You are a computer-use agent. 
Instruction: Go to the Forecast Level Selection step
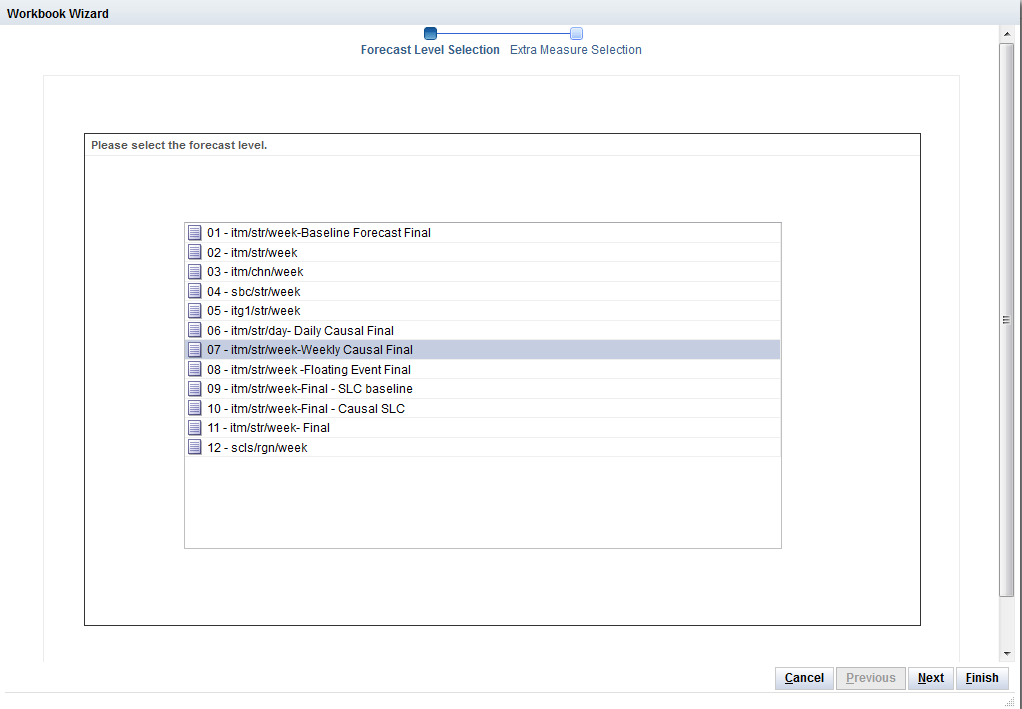pyautogui.click(x=430, y=50)
